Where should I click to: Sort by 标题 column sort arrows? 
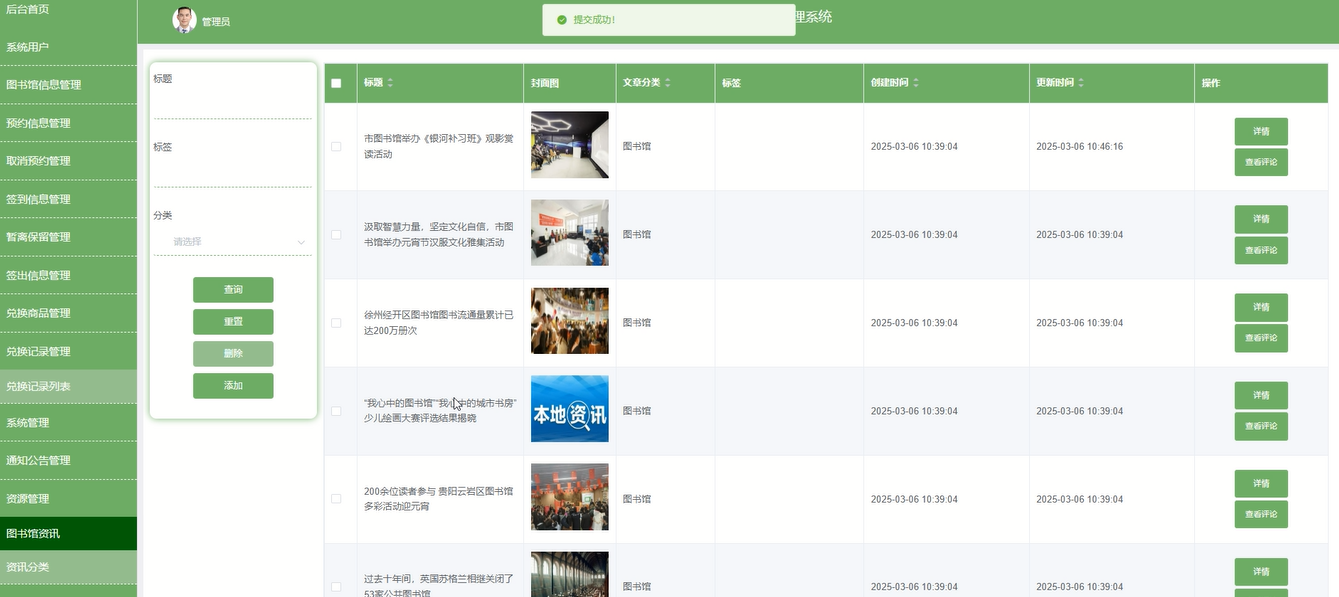point(391,83)
